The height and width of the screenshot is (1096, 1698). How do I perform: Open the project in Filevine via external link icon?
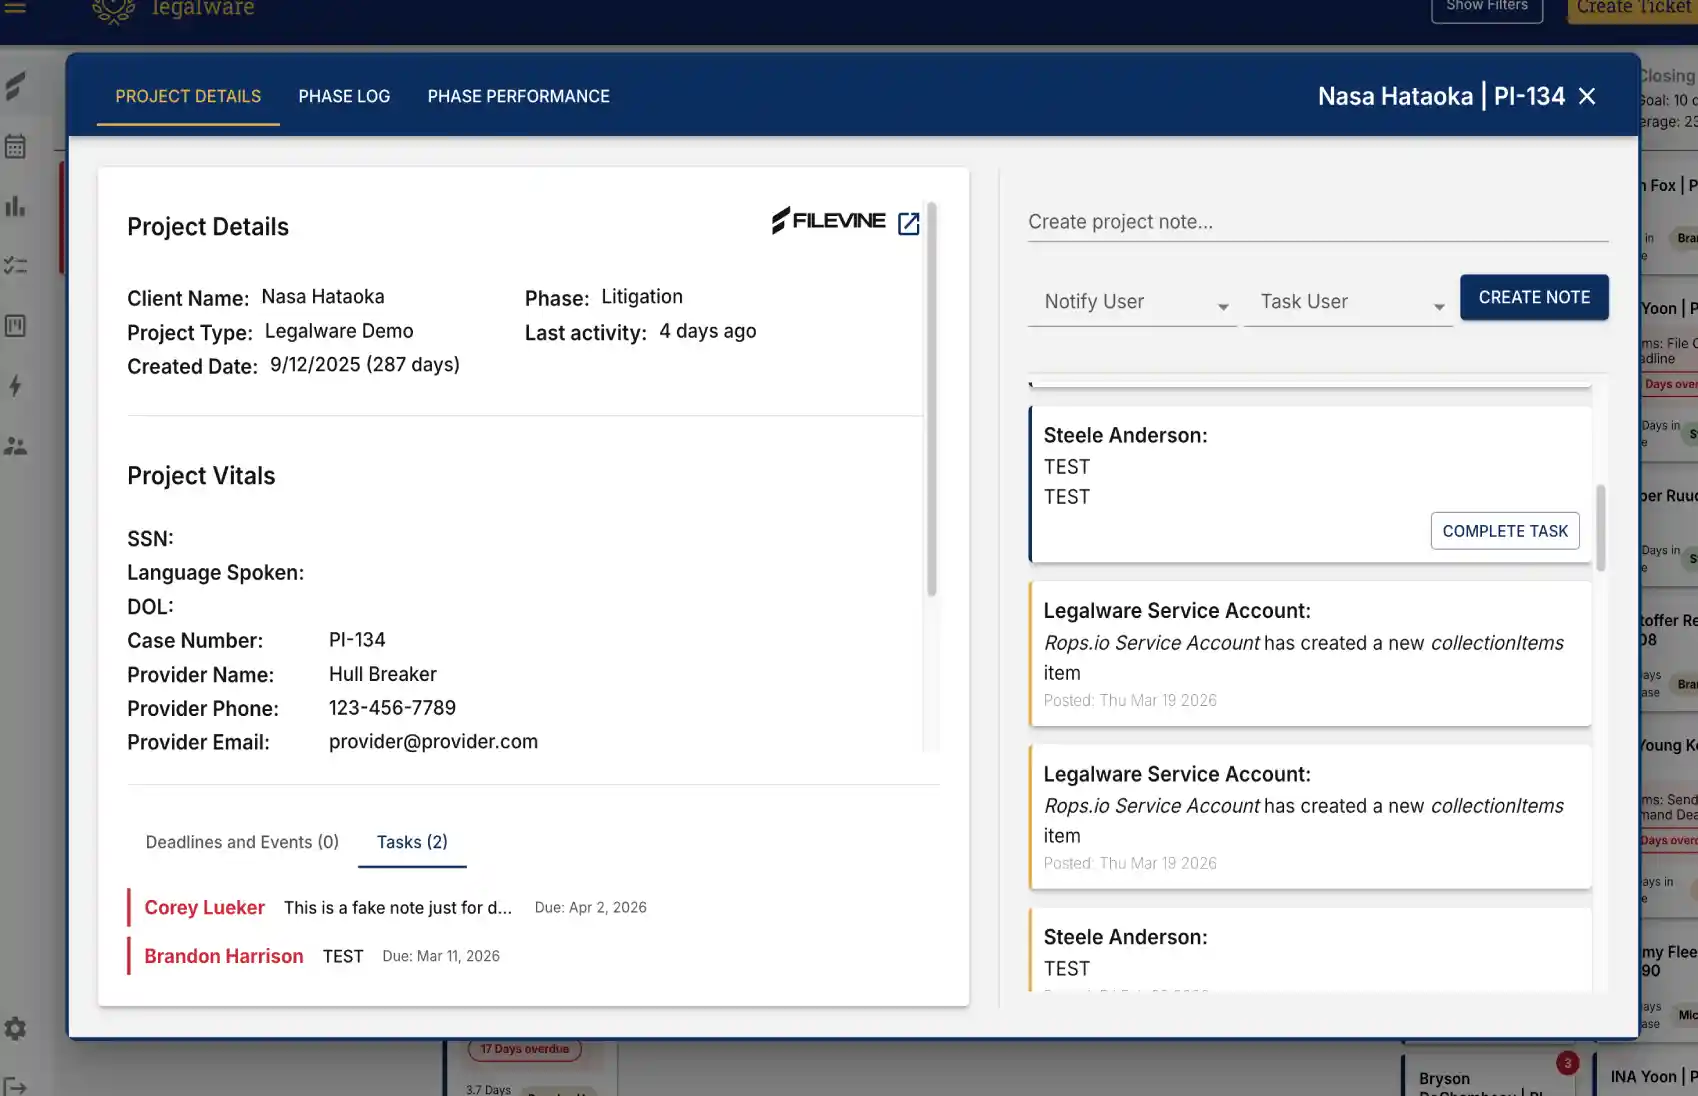point(908,223)
